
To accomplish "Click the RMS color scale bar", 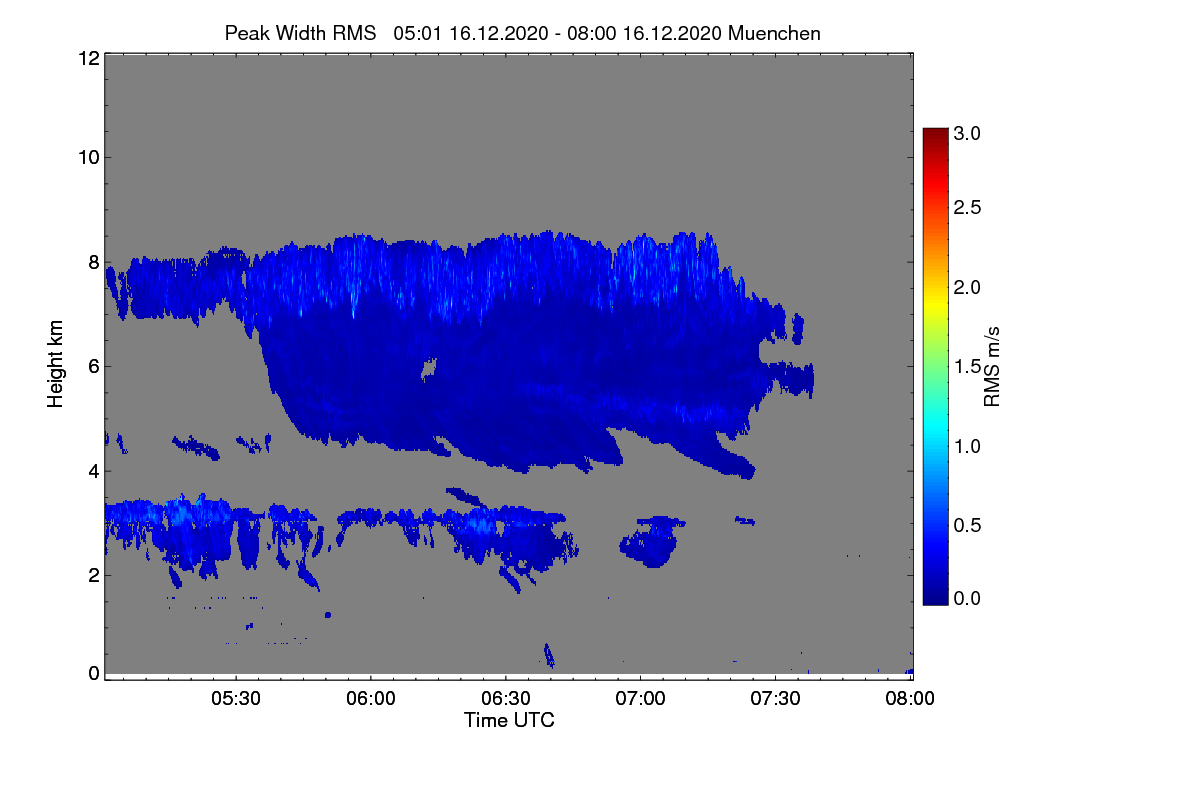I will (934, 366).
